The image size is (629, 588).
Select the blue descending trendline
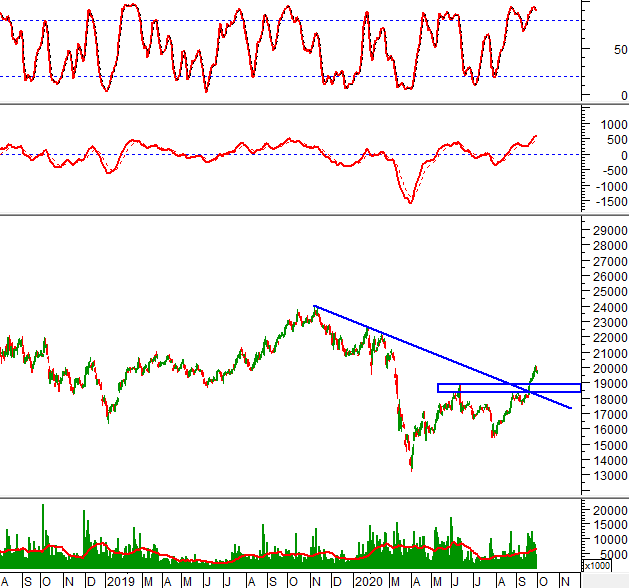(440, 355)
